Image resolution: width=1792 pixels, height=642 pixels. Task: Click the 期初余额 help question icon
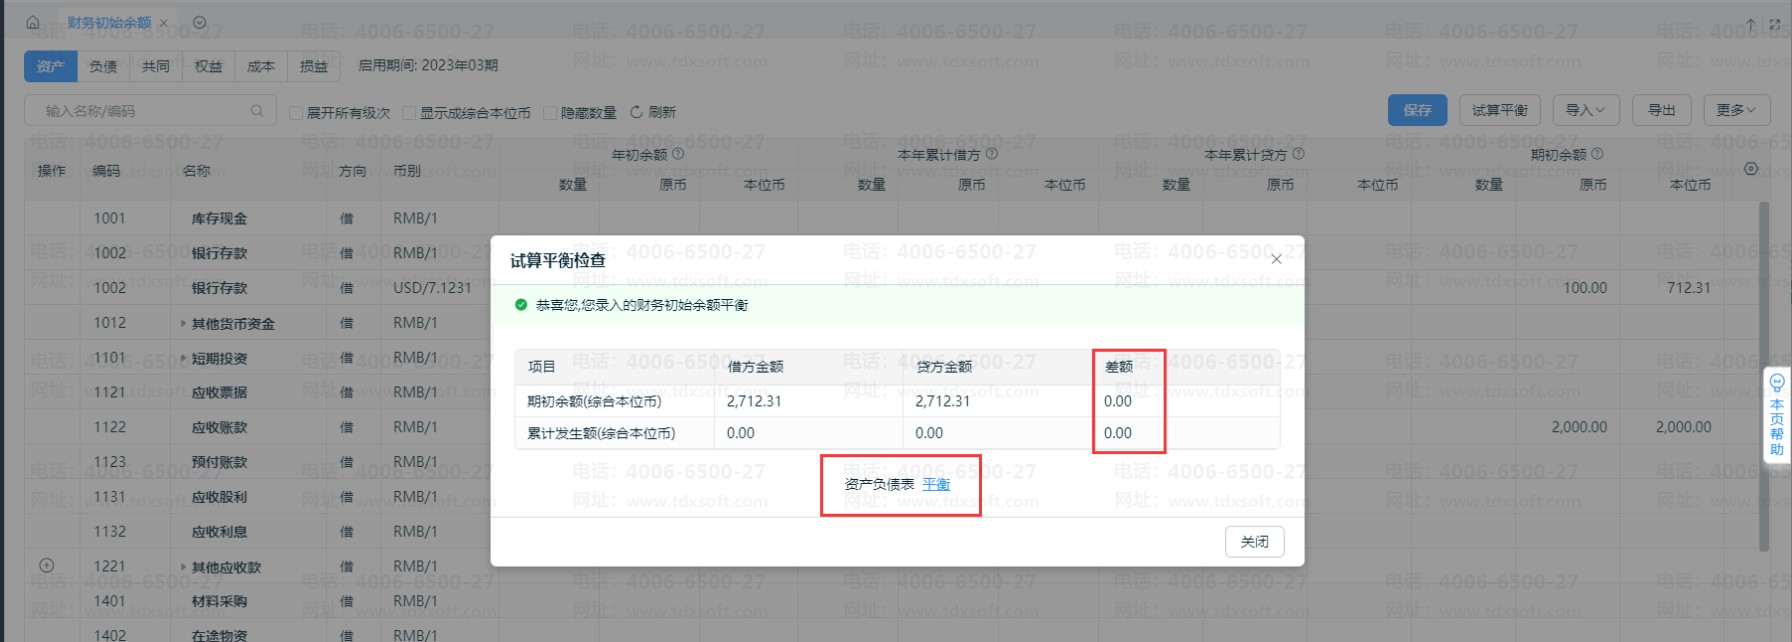(x=1597, y=154)
